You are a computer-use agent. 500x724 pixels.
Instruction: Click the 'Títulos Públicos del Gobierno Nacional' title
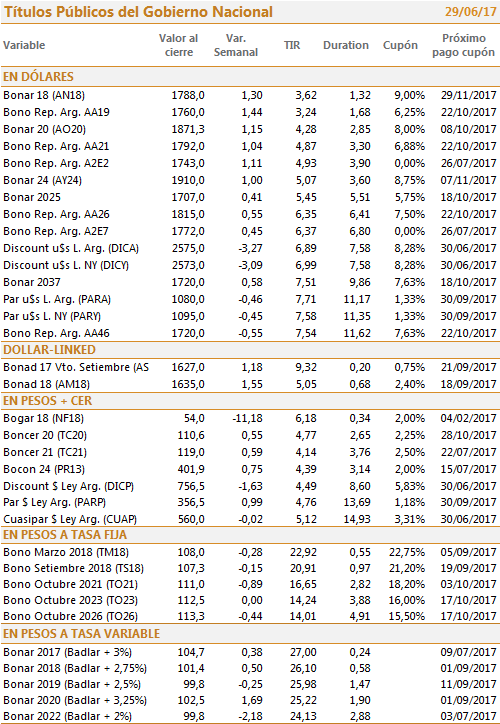[x=138, y=12]
